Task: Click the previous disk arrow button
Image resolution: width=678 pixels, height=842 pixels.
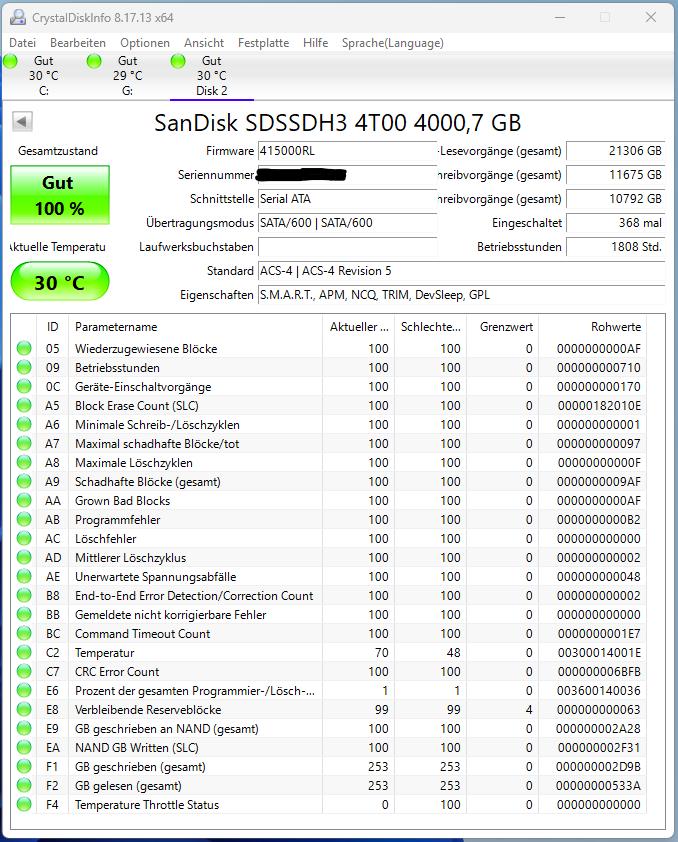Action: point(23,121)
